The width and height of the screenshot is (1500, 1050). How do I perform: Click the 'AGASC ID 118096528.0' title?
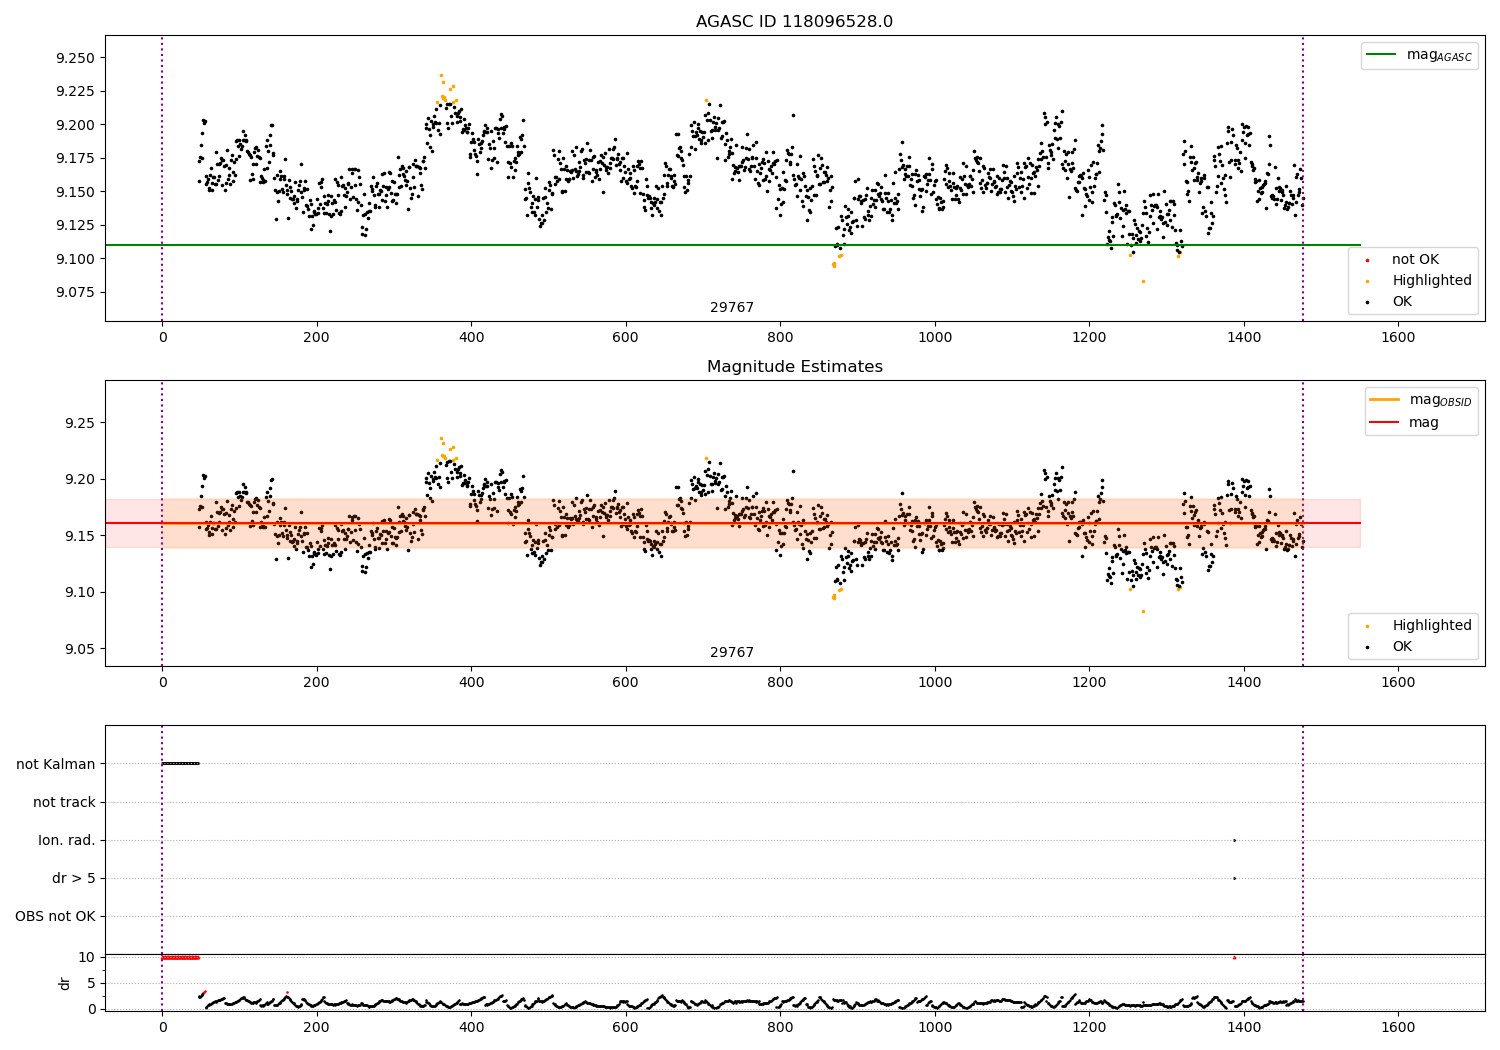click(795, 22)
